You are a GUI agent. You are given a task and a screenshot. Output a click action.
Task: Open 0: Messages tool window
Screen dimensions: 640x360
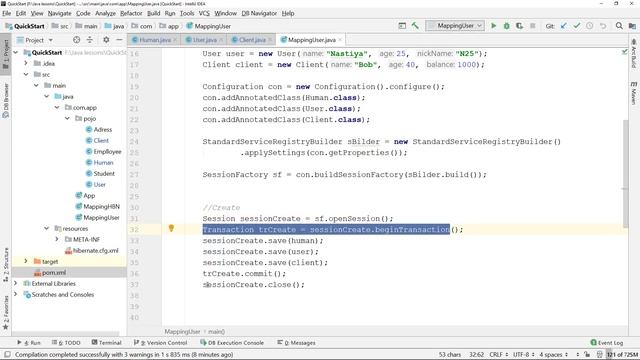296,343
